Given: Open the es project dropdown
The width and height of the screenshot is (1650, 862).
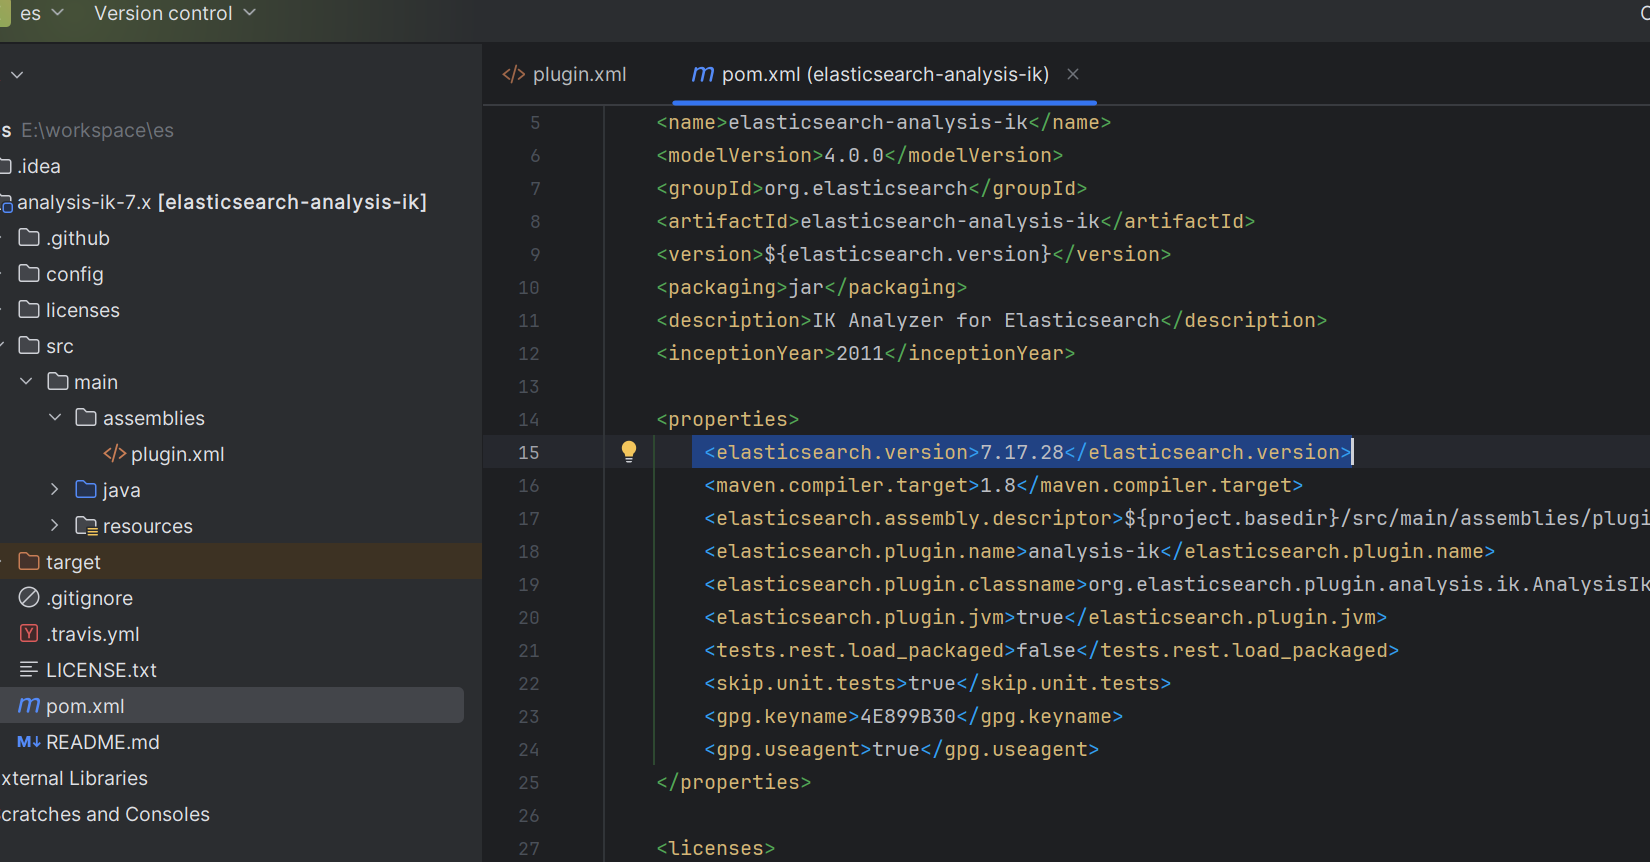Looking at the screenshot, I should [x=40, y=13].
